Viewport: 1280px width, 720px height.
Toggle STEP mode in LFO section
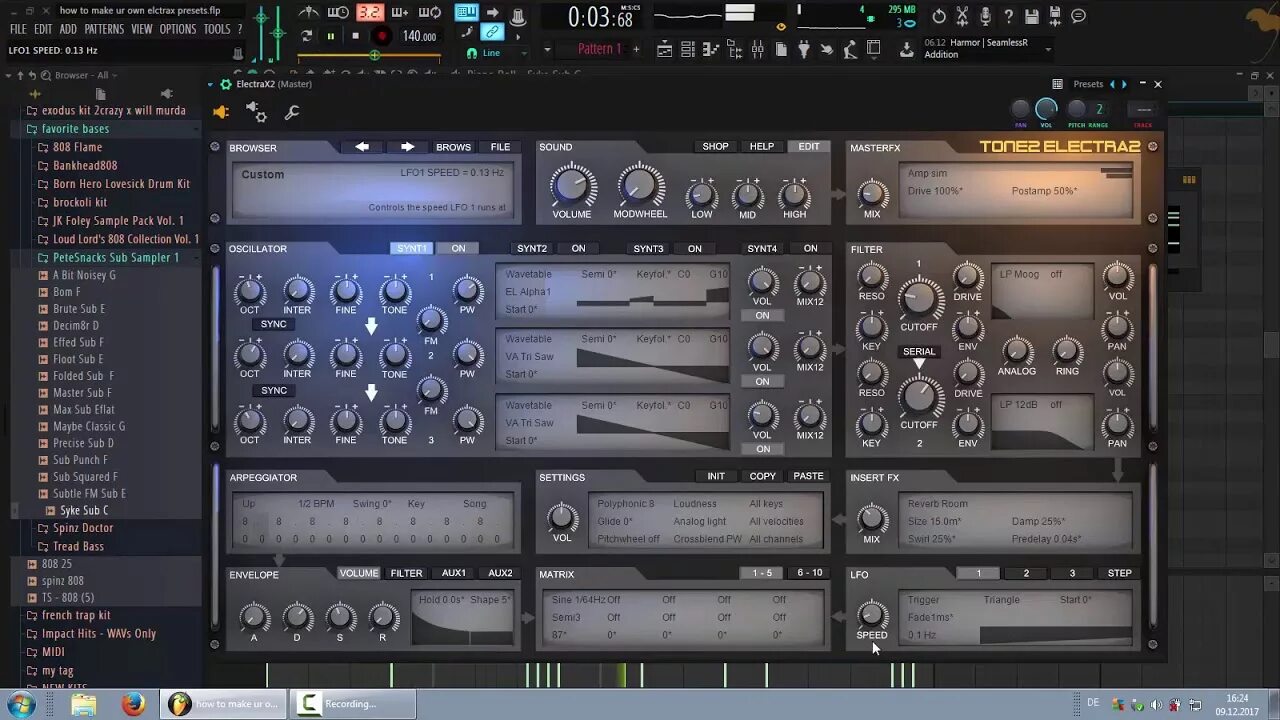(x=1119, y=573)
